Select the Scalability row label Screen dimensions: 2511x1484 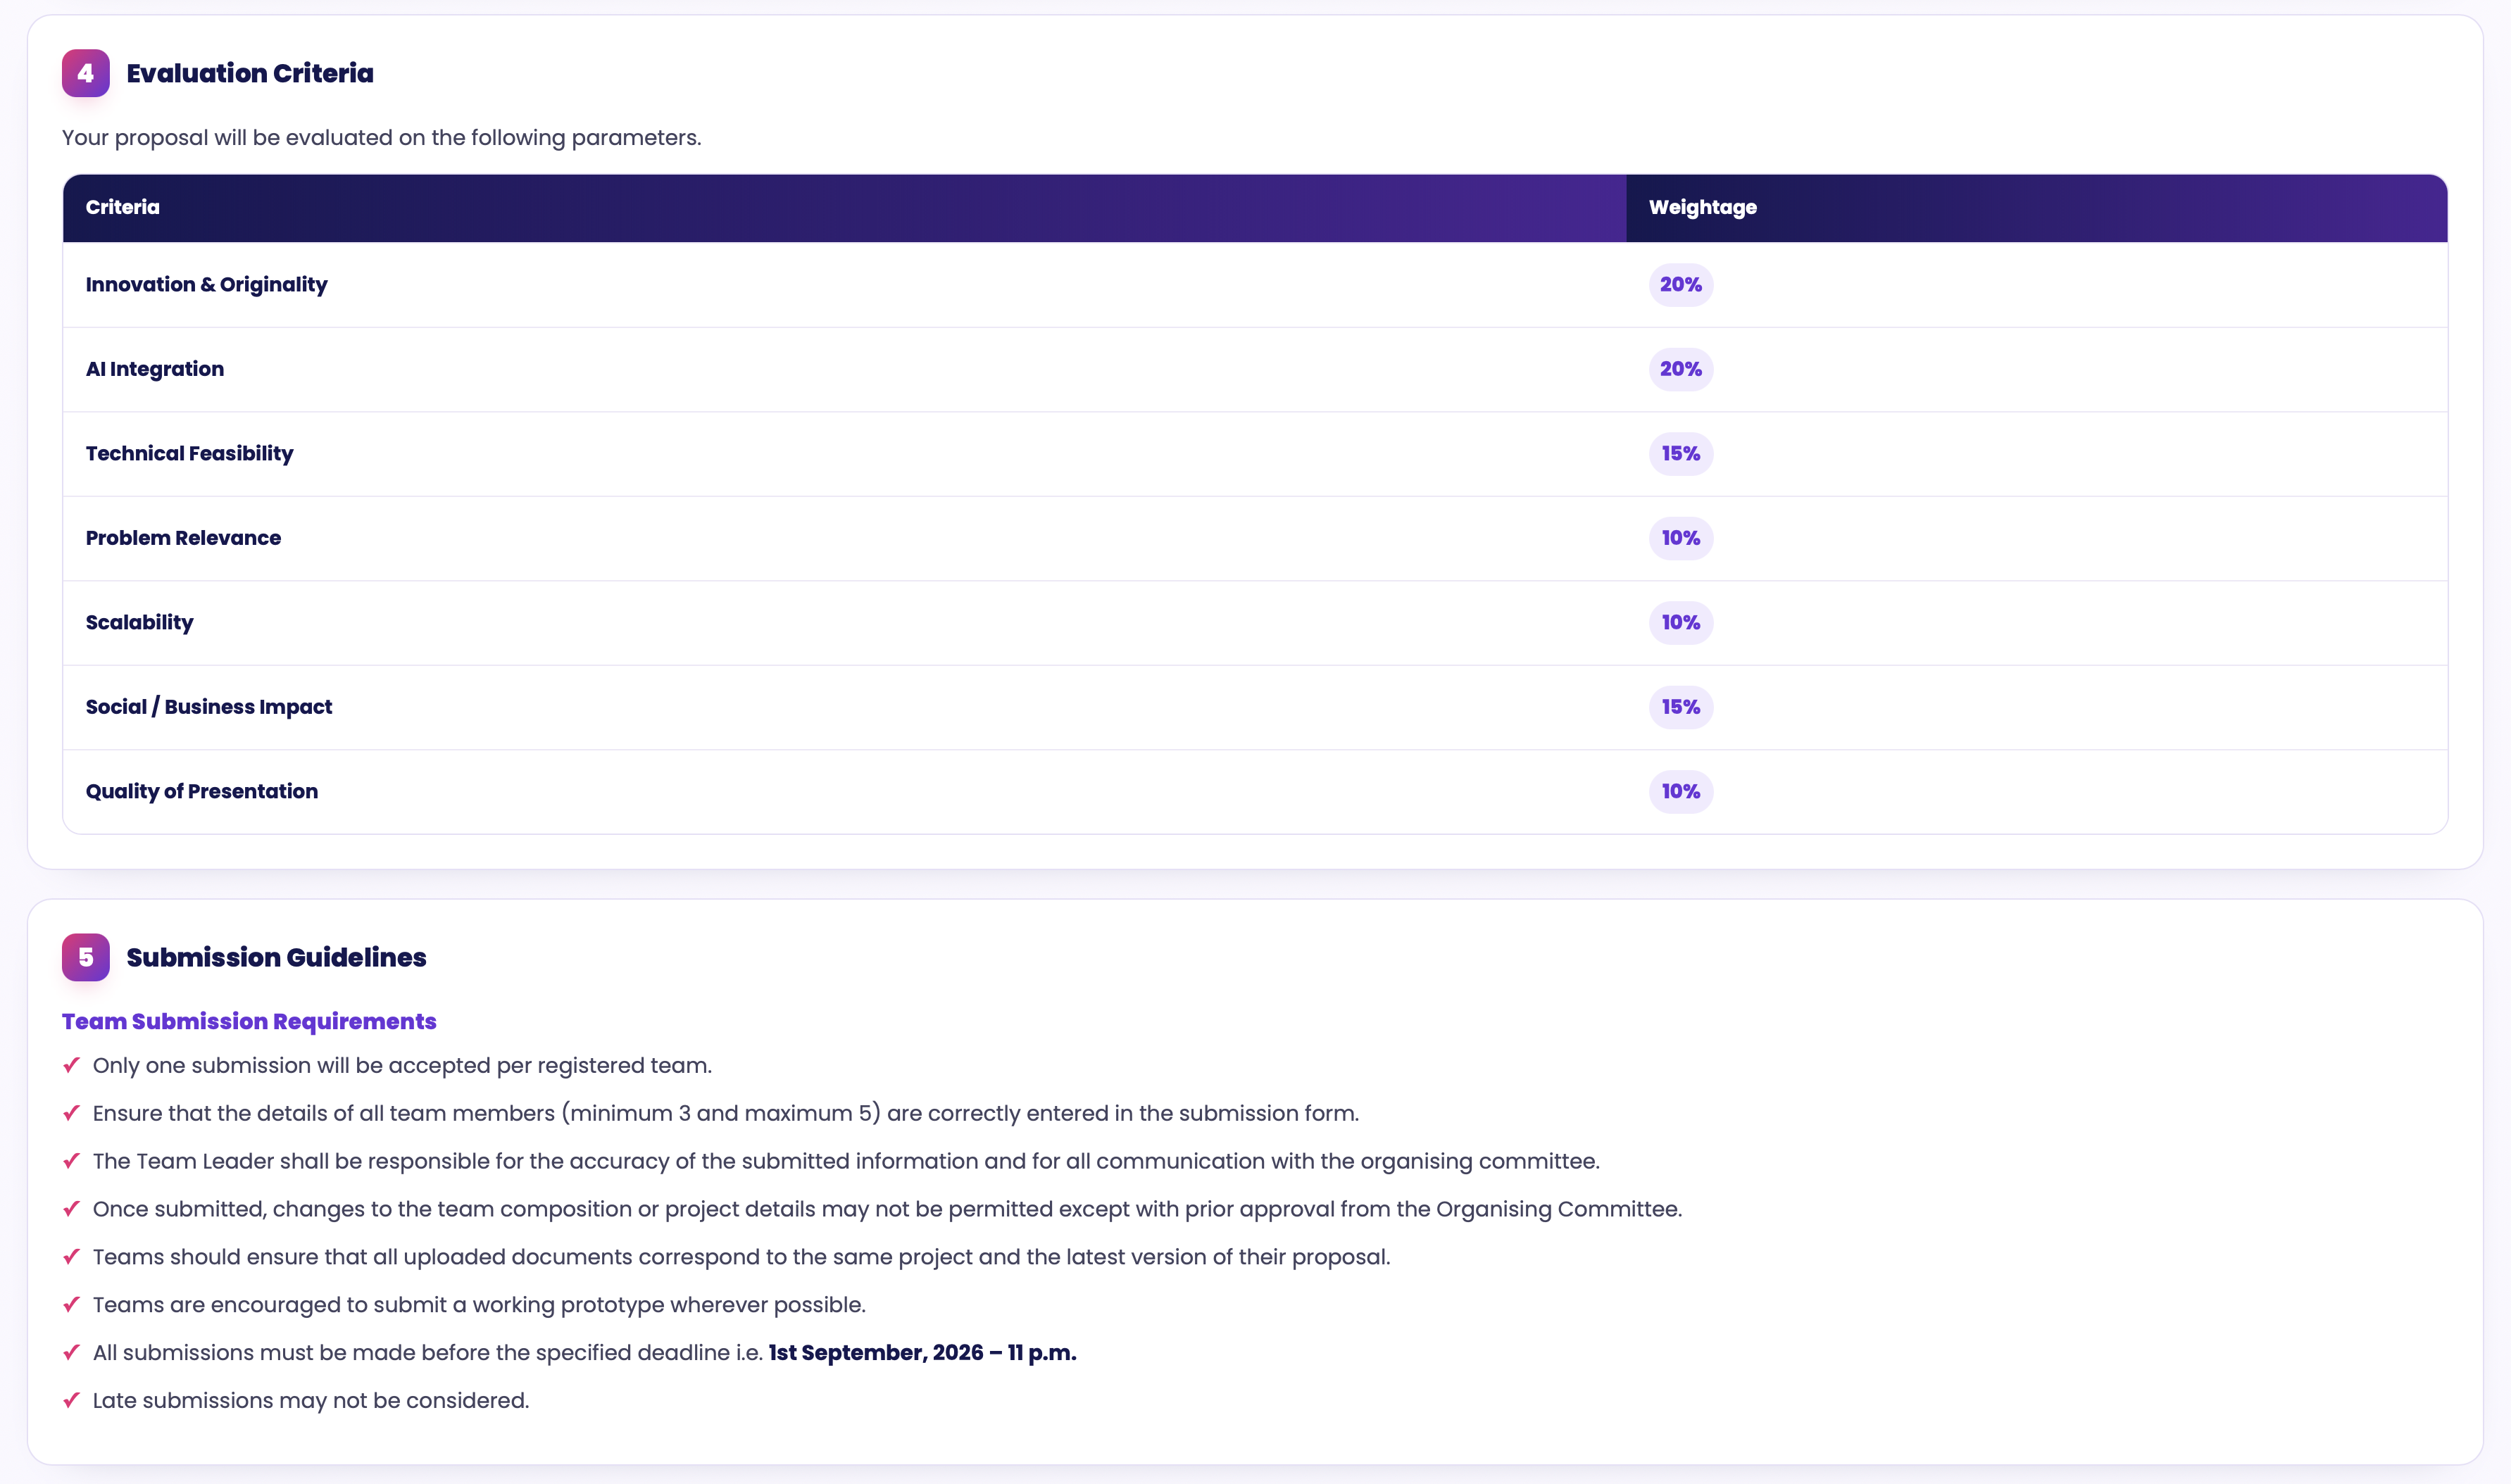(140, 622)
